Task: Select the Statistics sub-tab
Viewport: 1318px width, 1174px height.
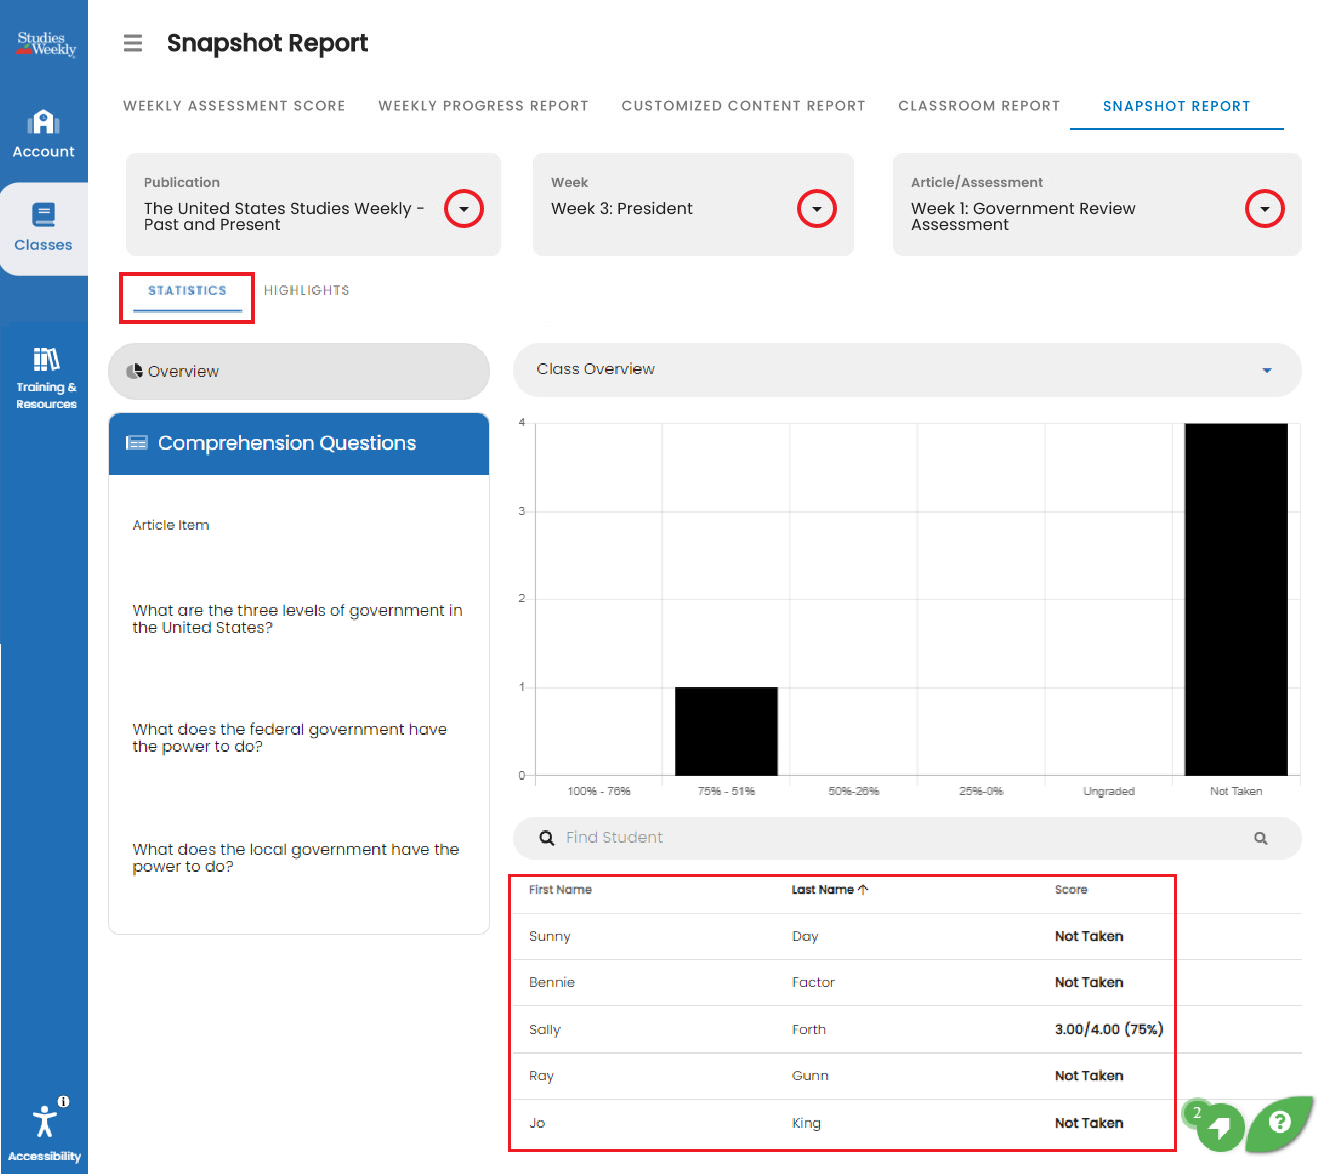Action: [187, 291]
